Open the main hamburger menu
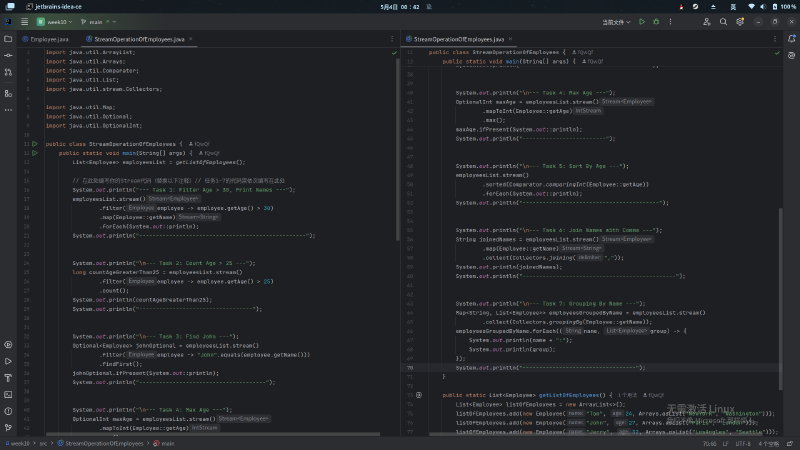This screenshot has width=800, height=450. coord(24,22)
